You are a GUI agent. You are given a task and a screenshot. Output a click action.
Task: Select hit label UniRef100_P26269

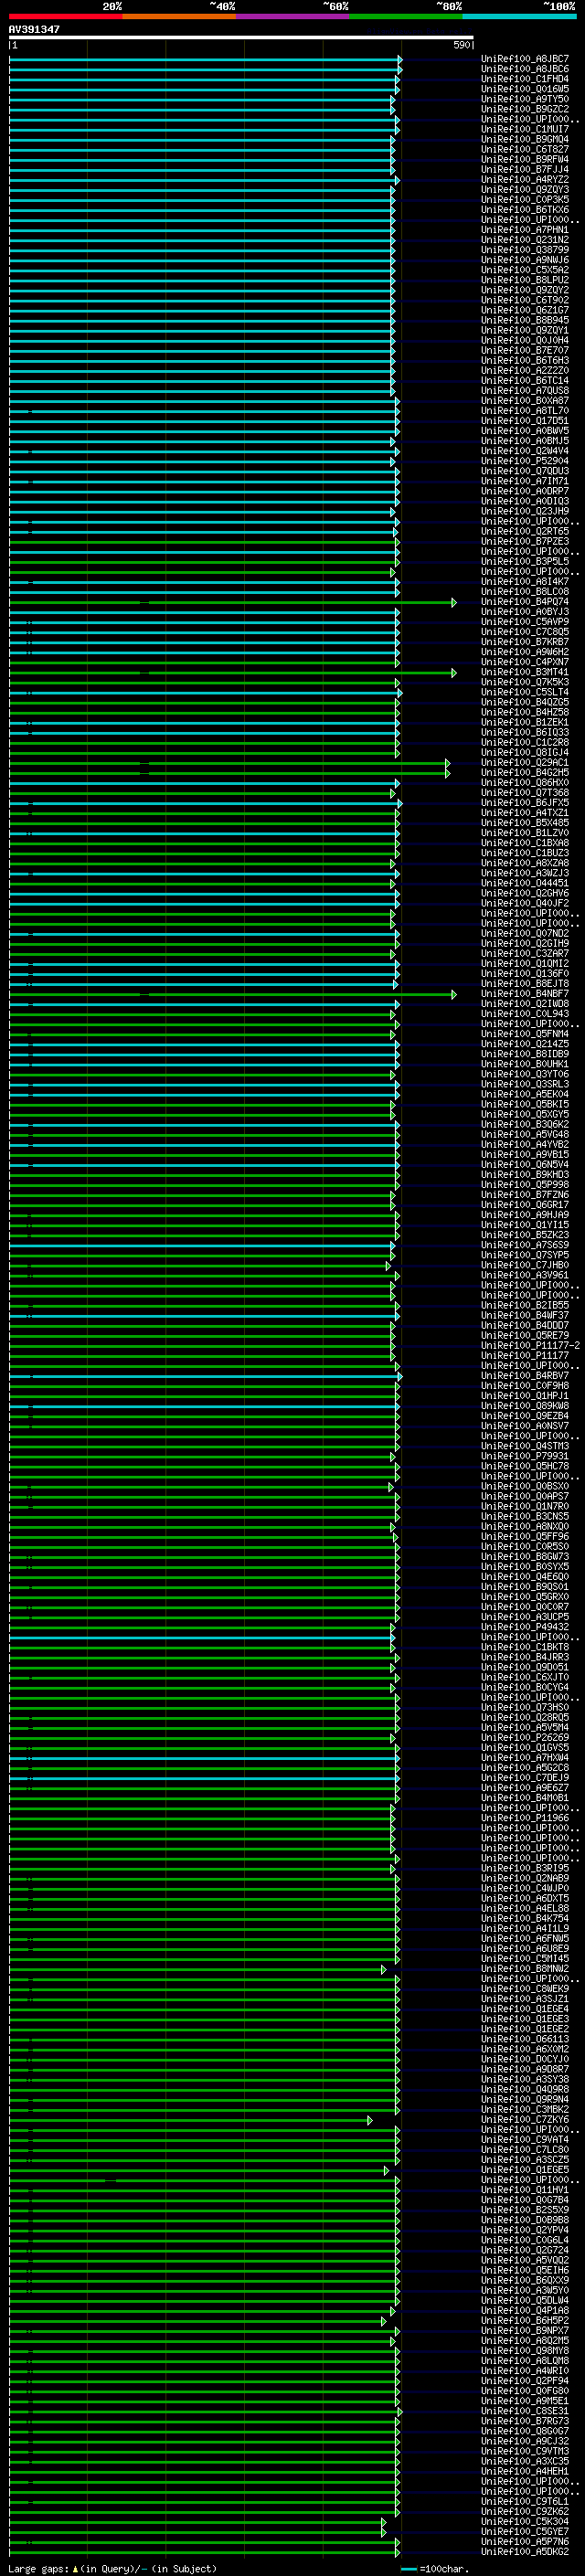point(525,1738)
